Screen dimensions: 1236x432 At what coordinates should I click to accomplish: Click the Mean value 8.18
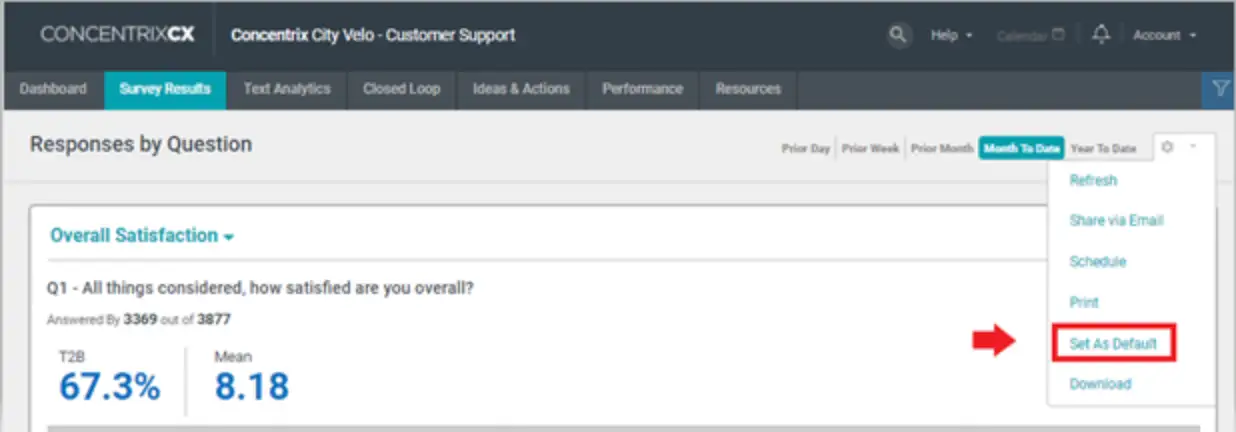click(251, 386)
